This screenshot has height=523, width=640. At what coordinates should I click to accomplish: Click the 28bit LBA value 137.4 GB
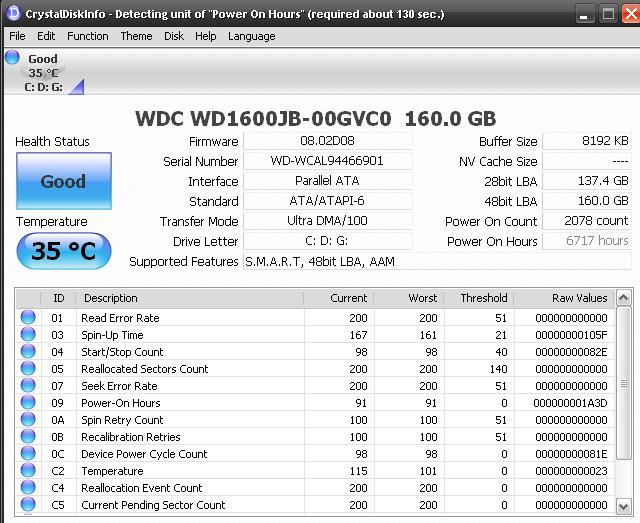coord(587,181)
